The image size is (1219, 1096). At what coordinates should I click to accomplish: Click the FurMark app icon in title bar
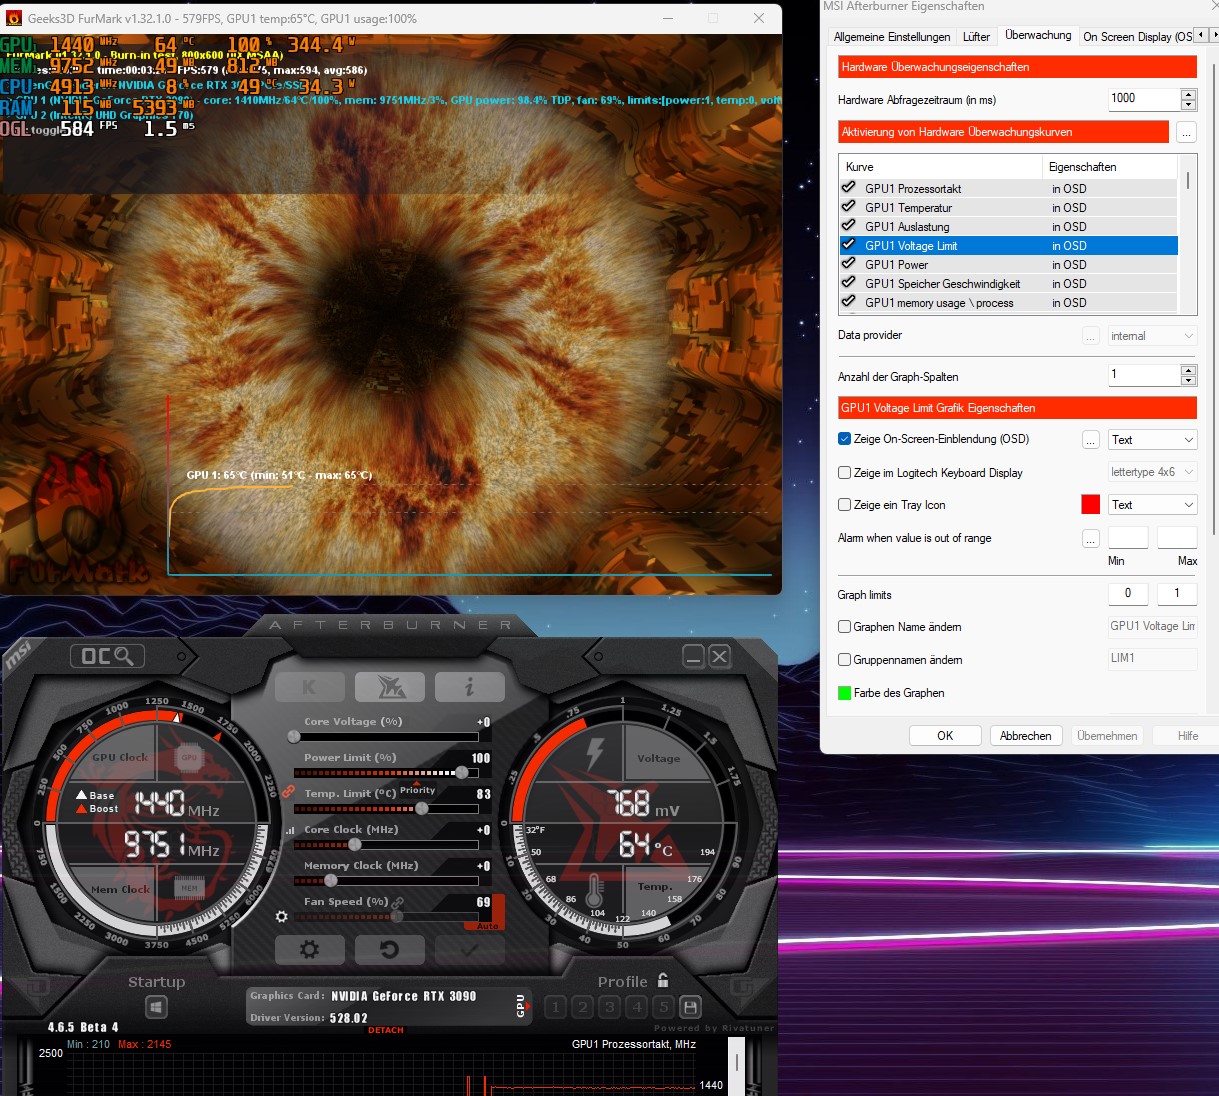point(13,18)
